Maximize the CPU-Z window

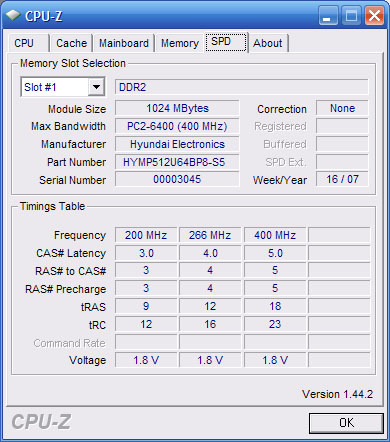point(351,16)
